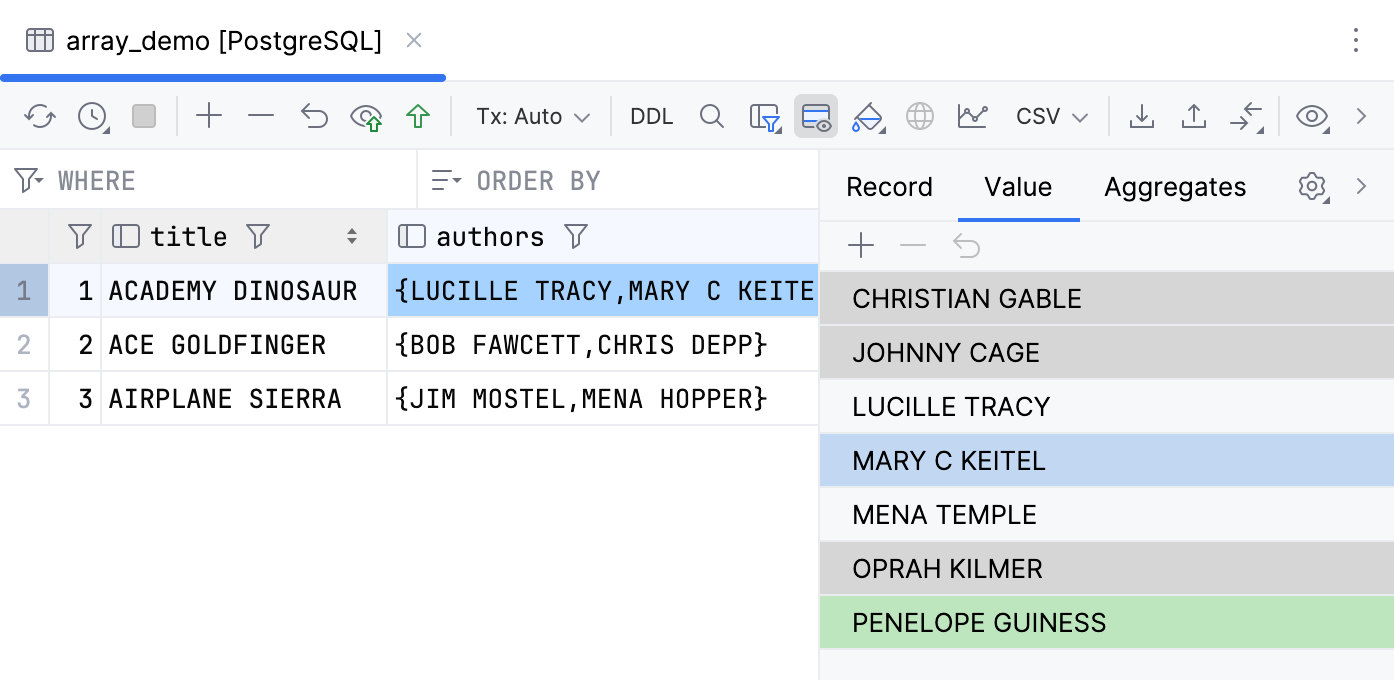Open the CSV format dropdown
The height and width of the screenshot is (680, 1394).
coord(1051,116)
